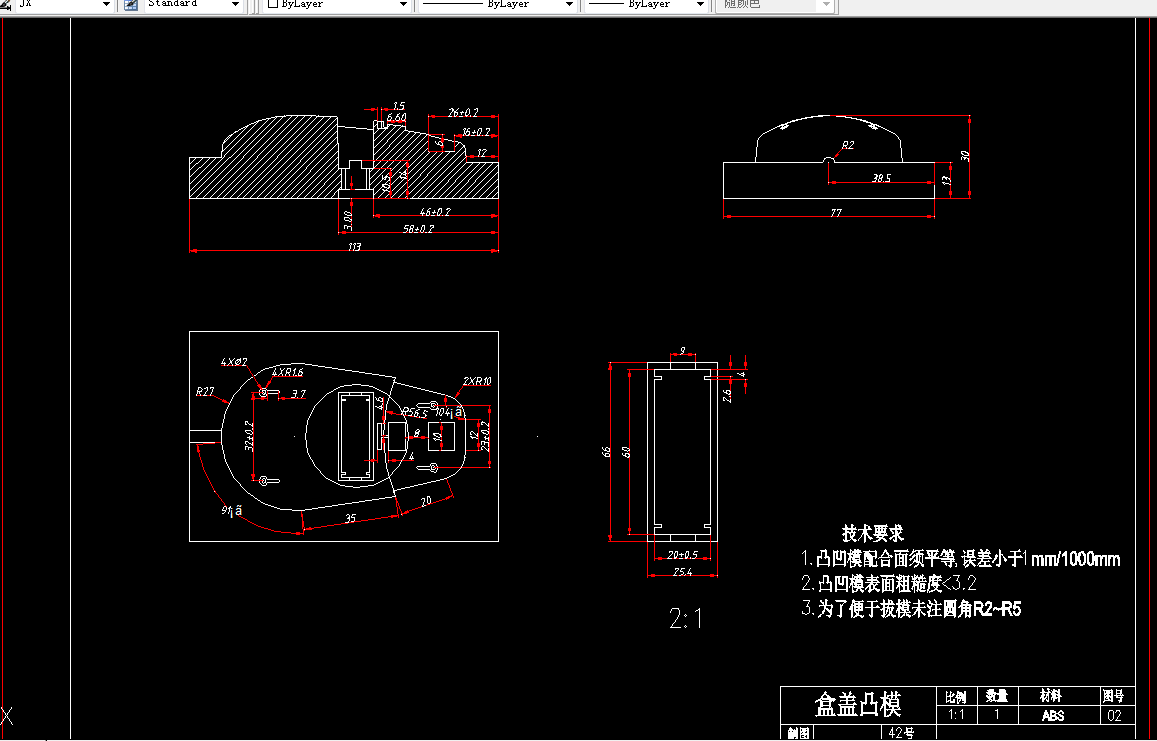
Task: Select the 30 height dimension
Action: [964, 156]
